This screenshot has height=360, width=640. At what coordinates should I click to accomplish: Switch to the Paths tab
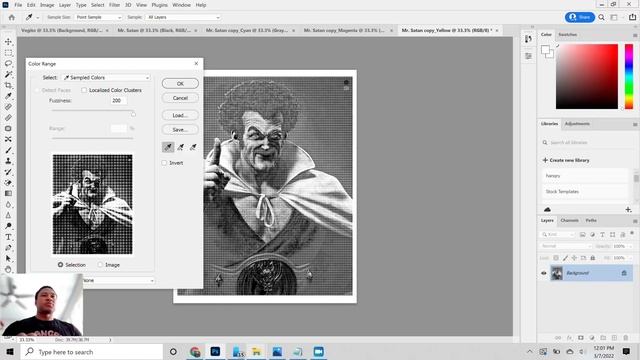point(591,220)
